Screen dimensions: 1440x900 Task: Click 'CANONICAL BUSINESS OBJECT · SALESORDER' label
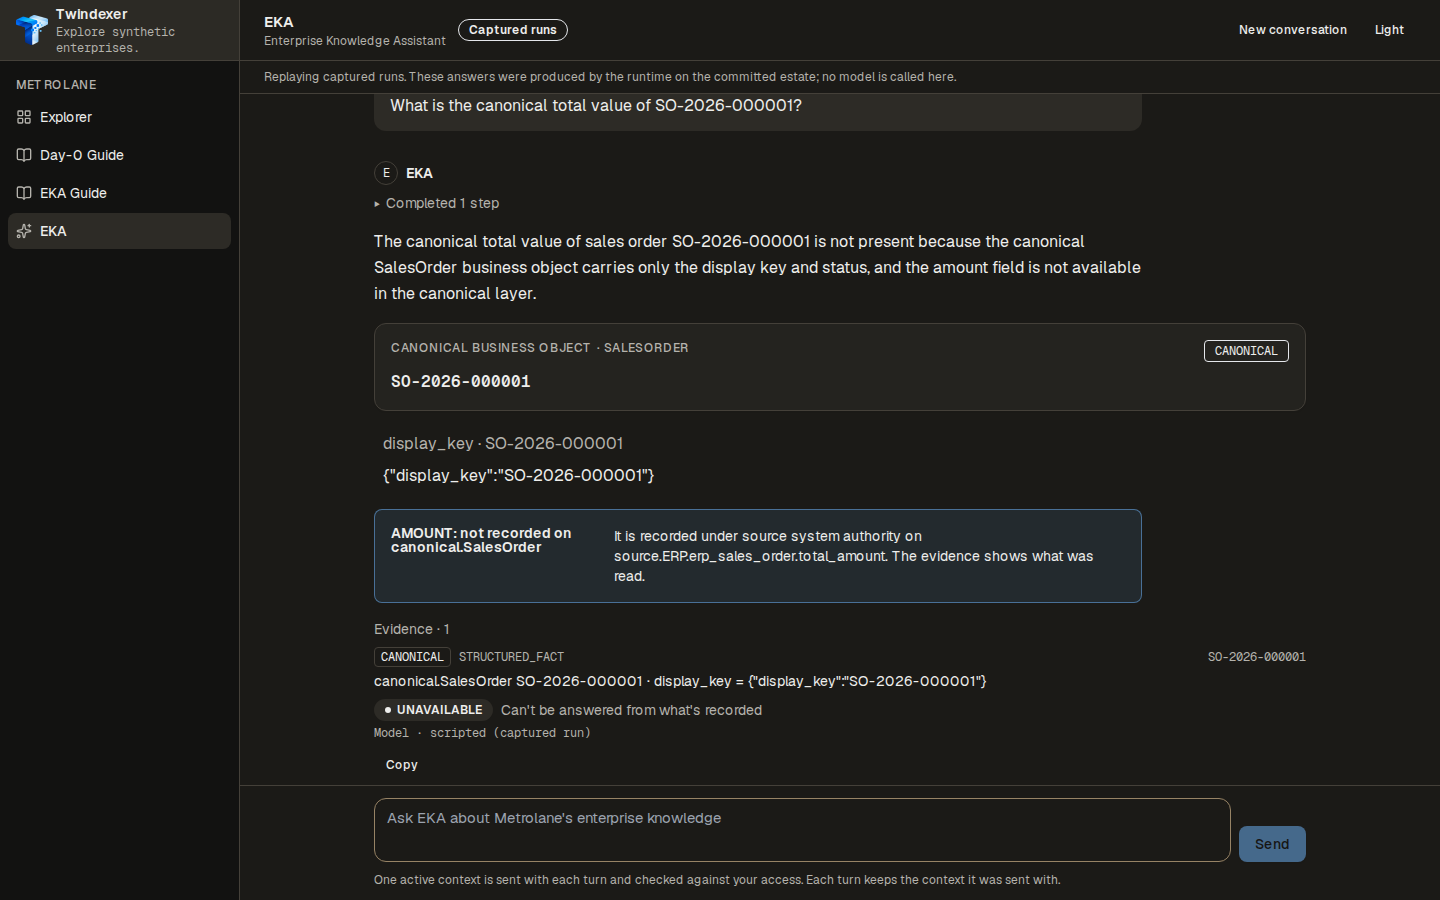[x=540, y=348]
